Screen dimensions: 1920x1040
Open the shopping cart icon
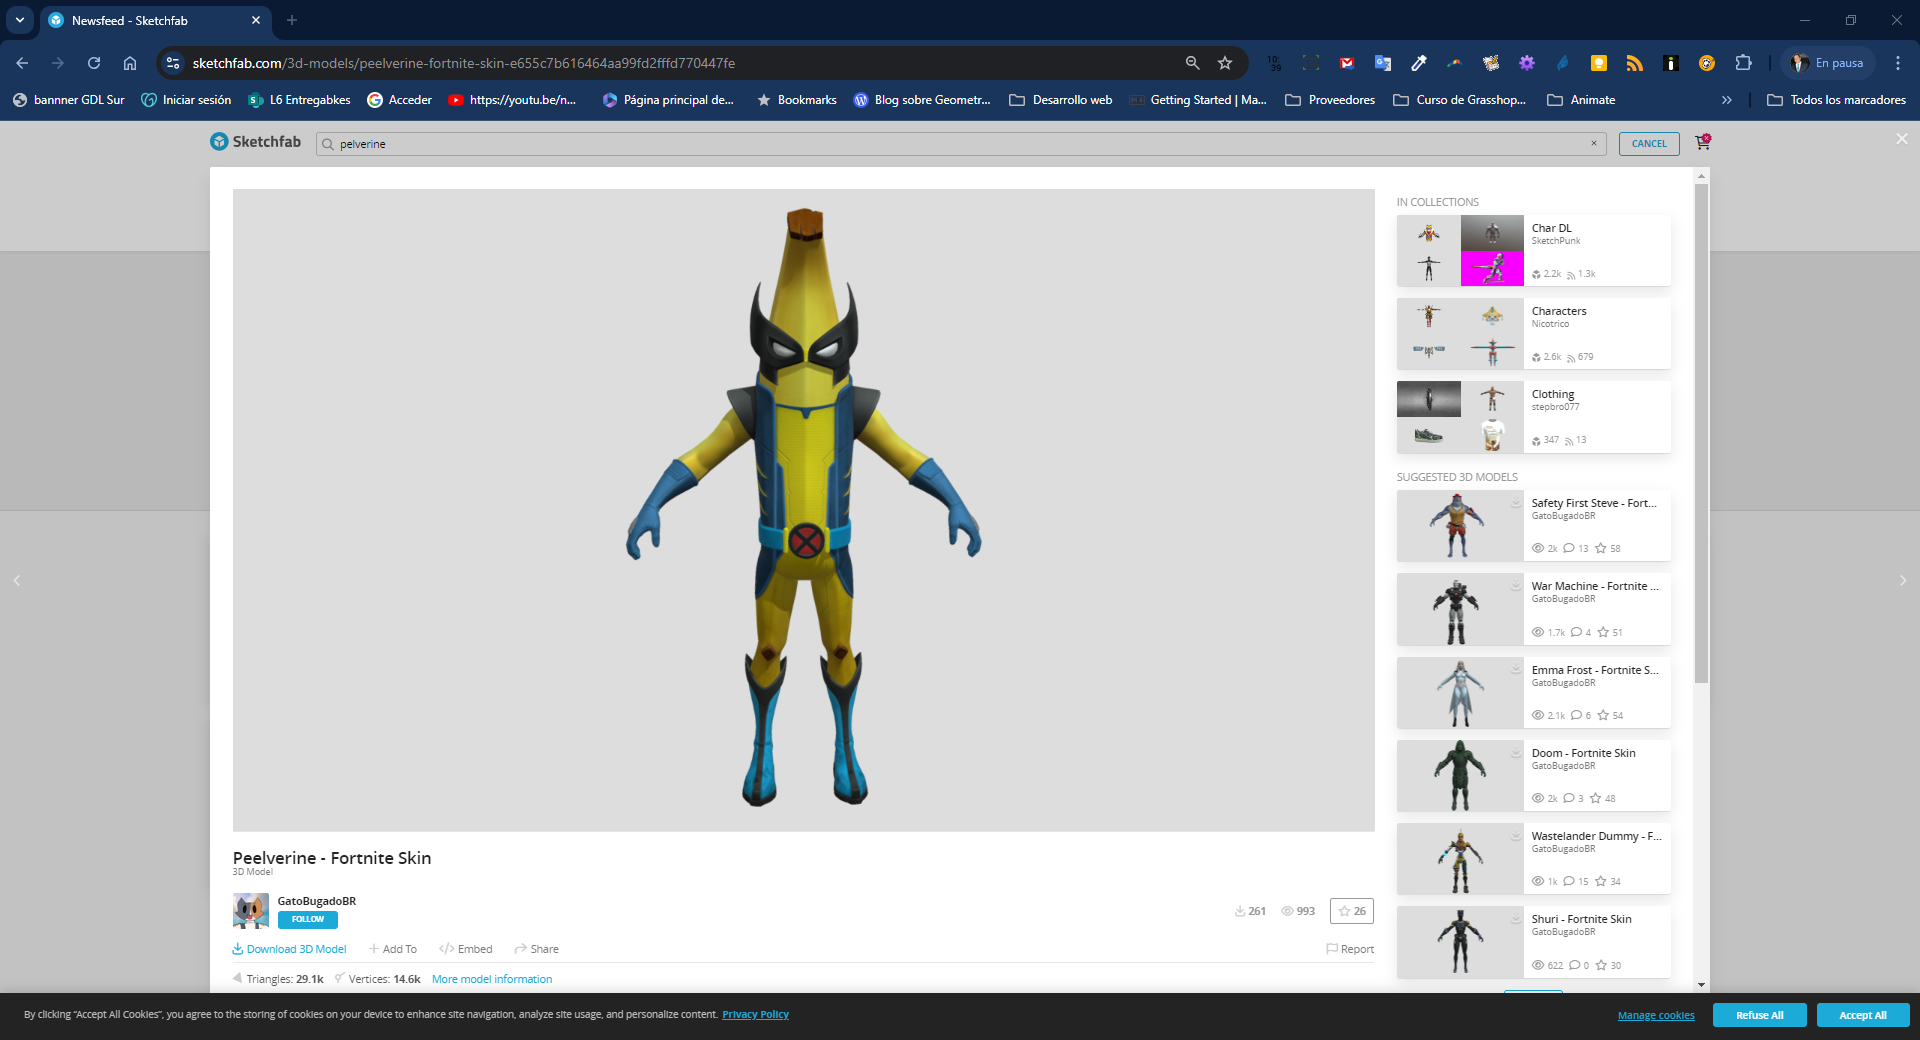tap(1703, 142)
